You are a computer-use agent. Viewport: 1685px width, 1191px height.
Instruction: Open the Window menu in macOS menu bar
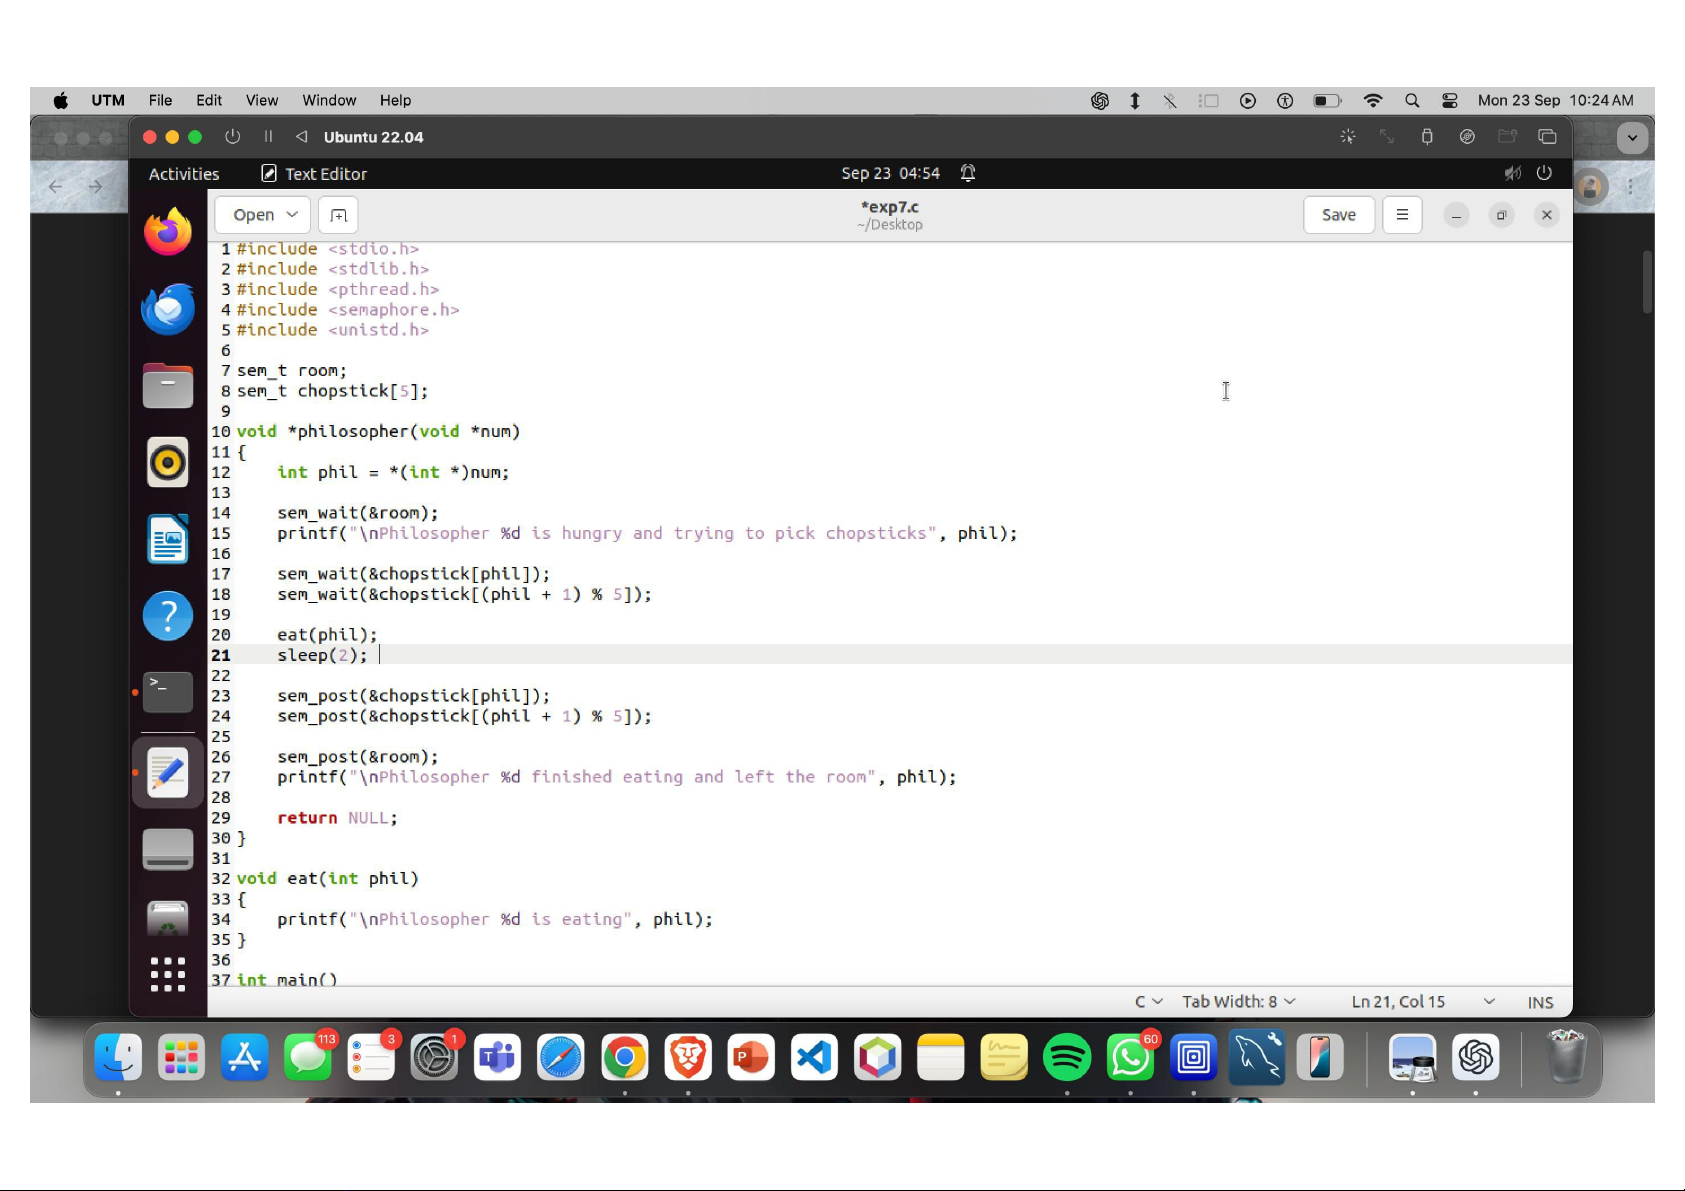329,100
